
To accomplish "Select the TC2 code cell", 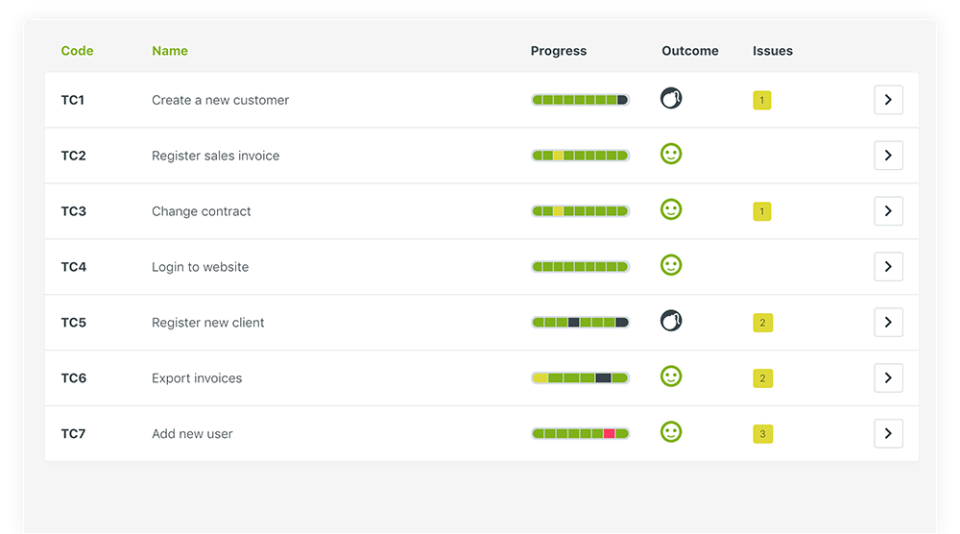I will tap(73, 156).
